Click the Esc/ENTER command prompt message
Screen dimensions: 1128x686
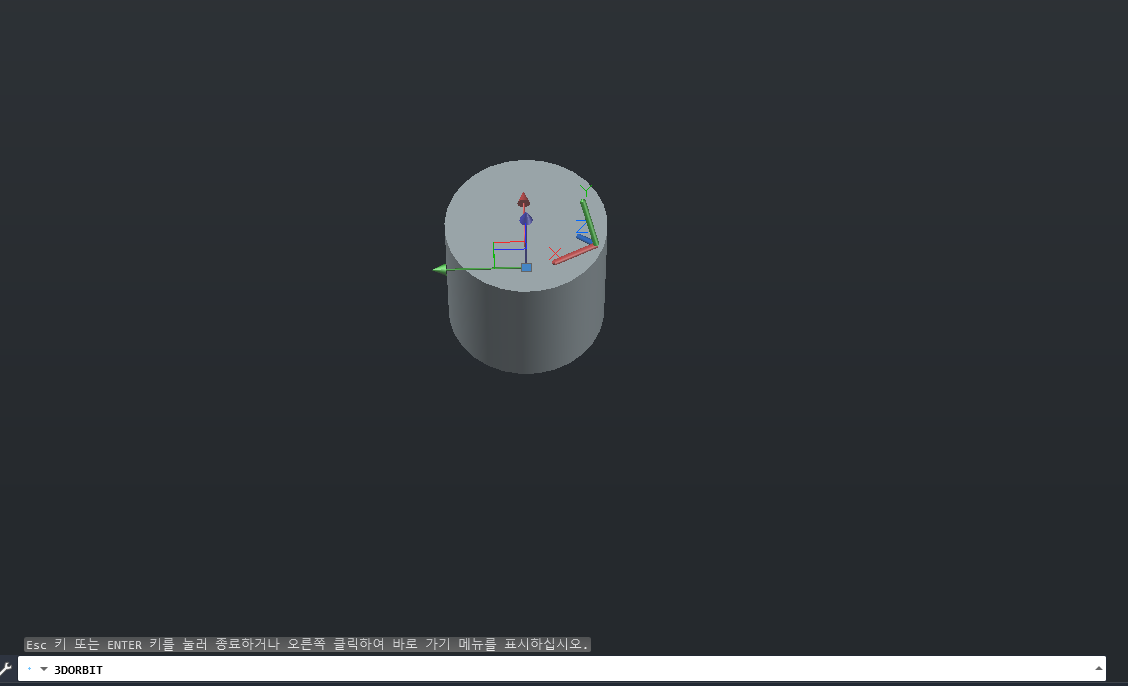tap(307, 644)
